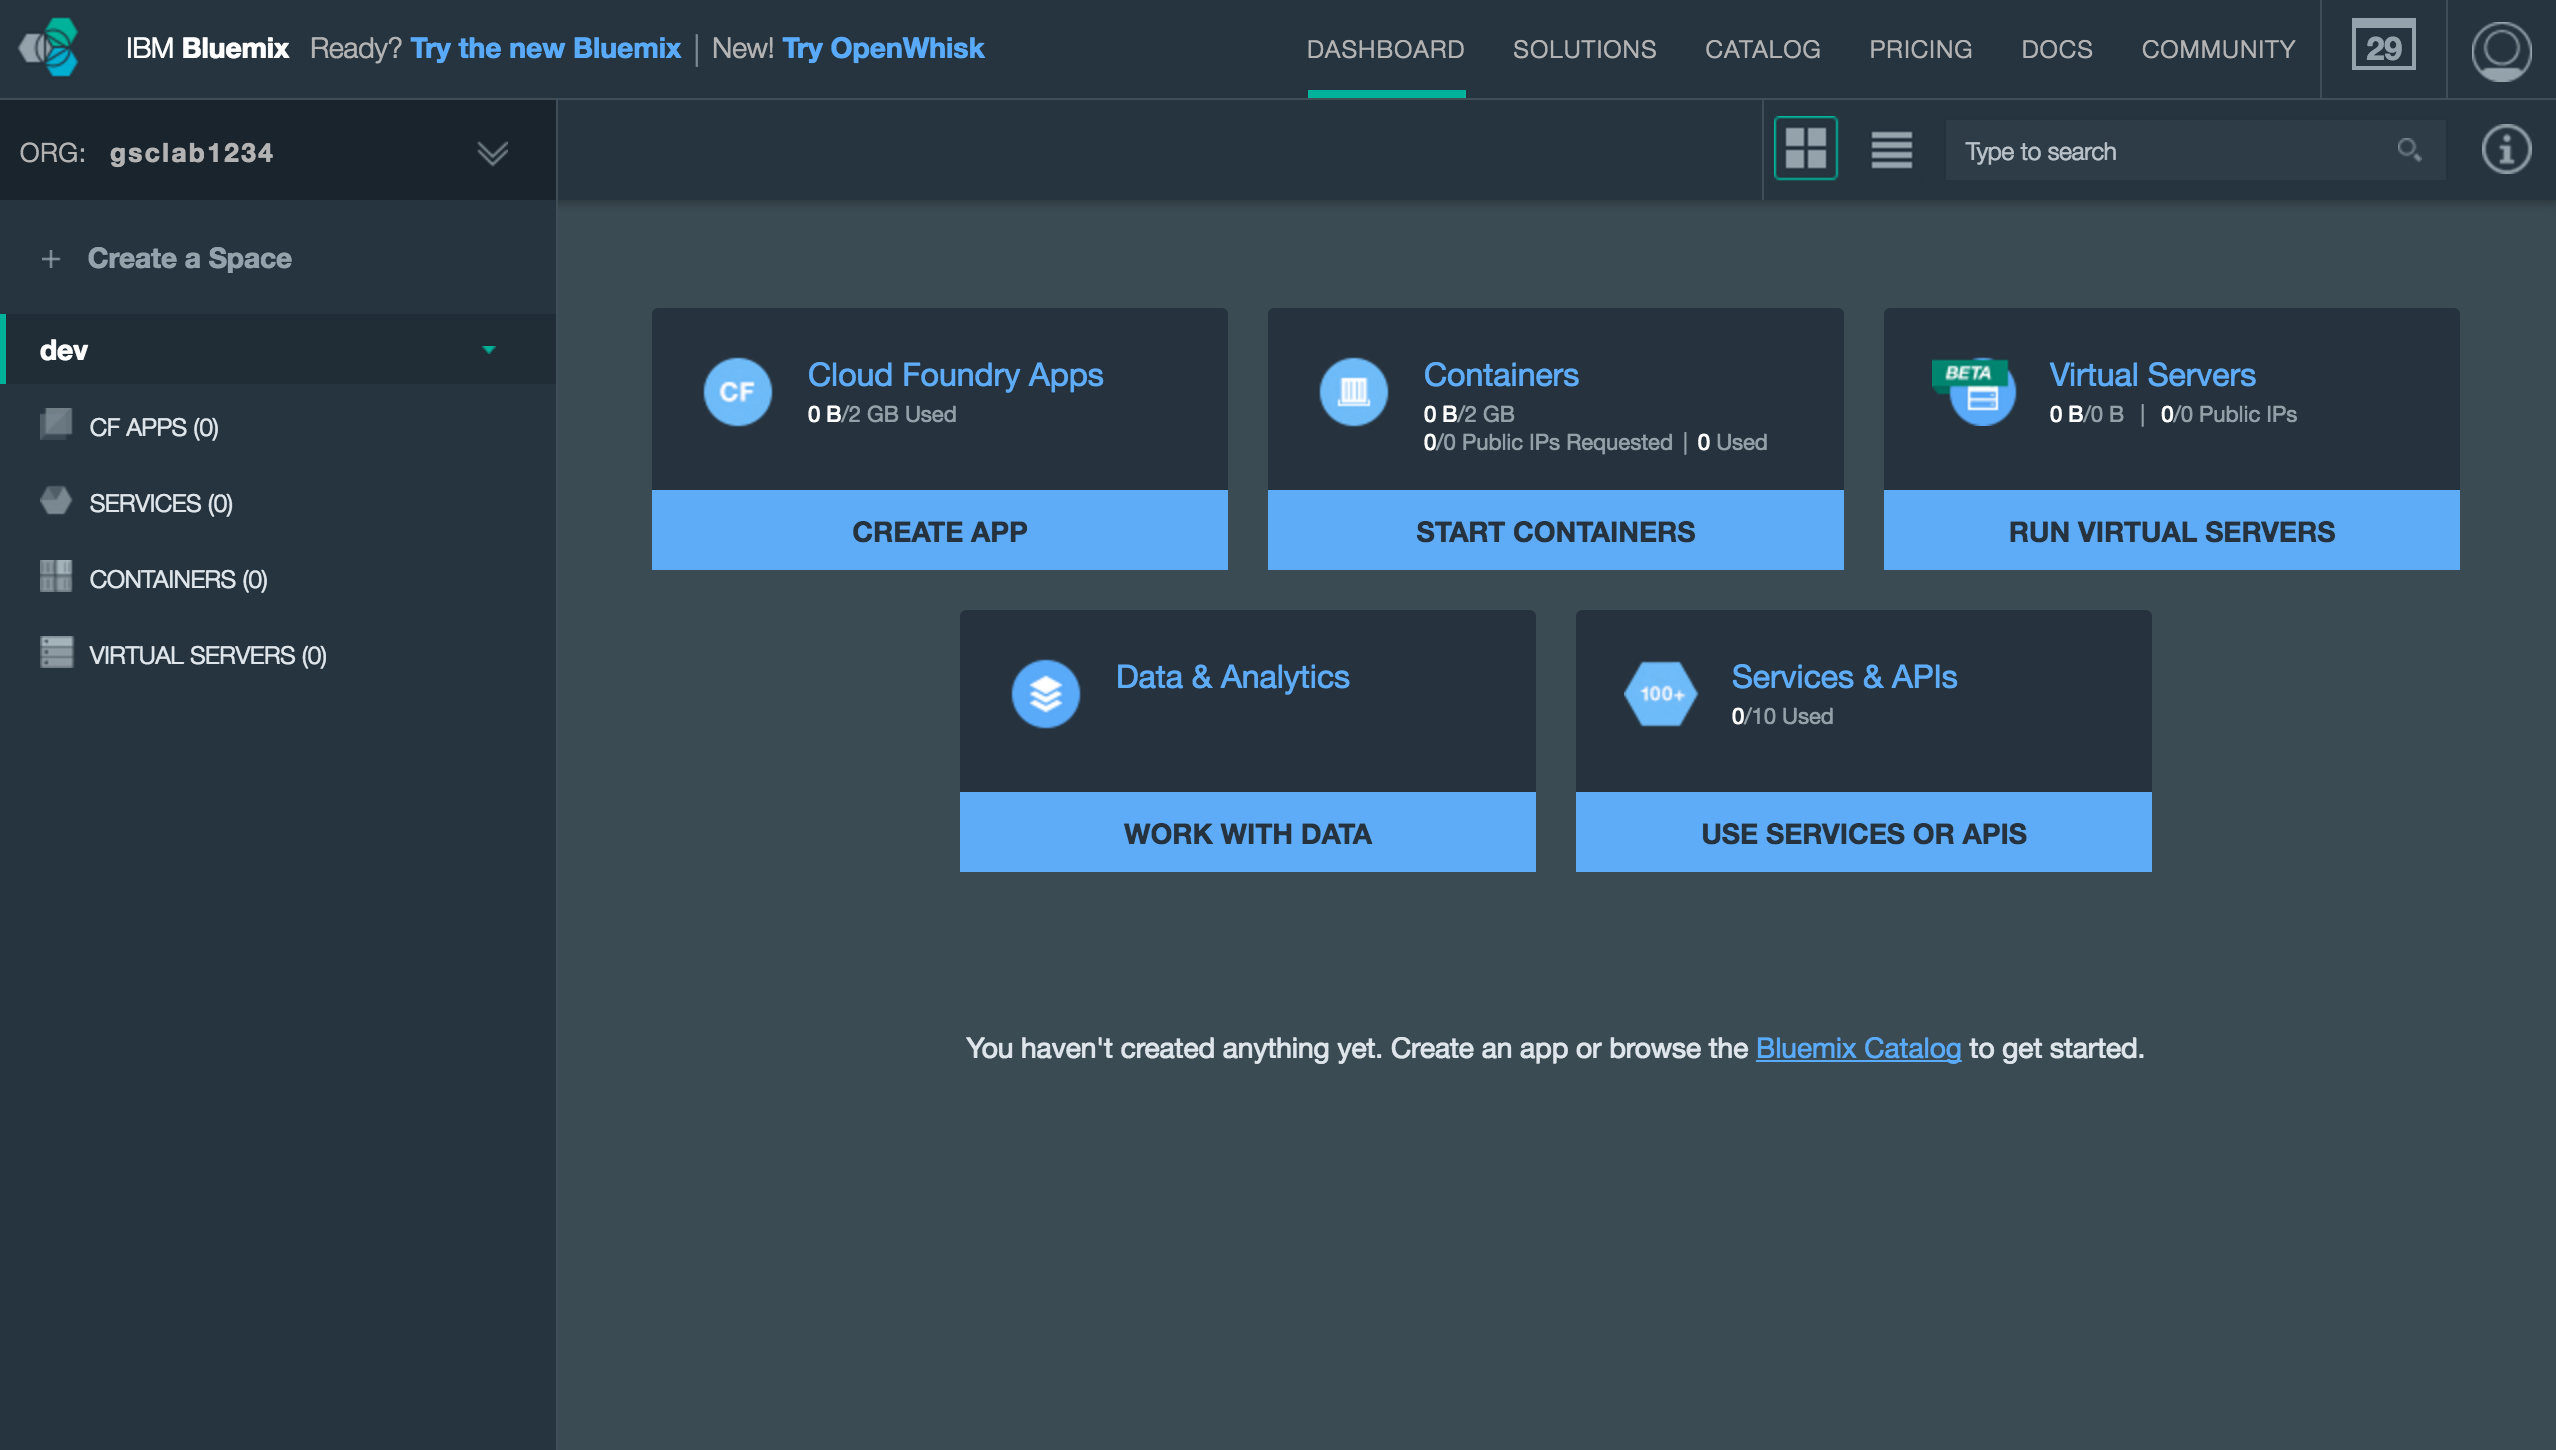Click the Containers circle icon
Viewport: 2556px width, 1450px height.
click(1353, 392)
